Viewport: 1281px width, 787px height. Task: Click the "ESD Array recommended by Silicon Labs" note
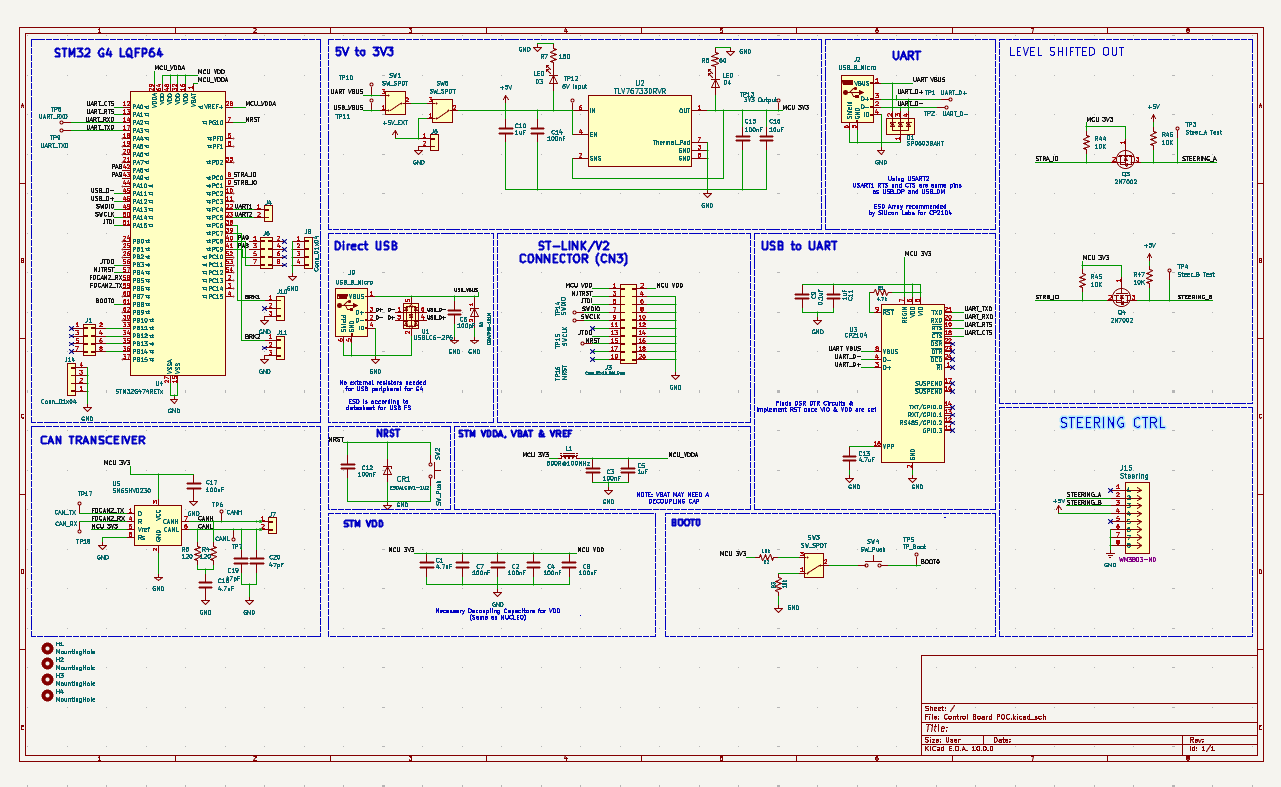pos(910,209)
